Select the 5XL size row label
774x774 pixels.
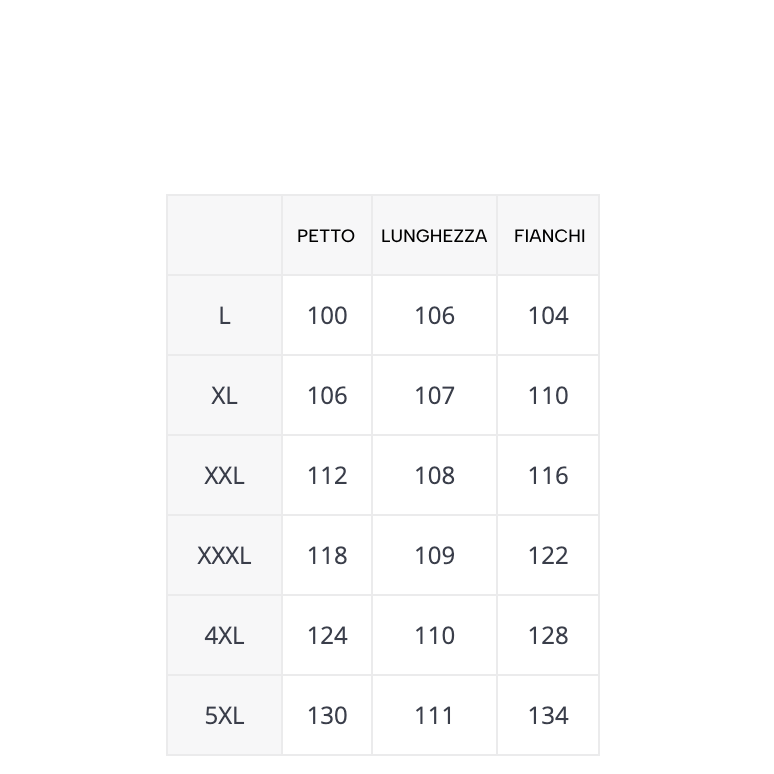225,715
